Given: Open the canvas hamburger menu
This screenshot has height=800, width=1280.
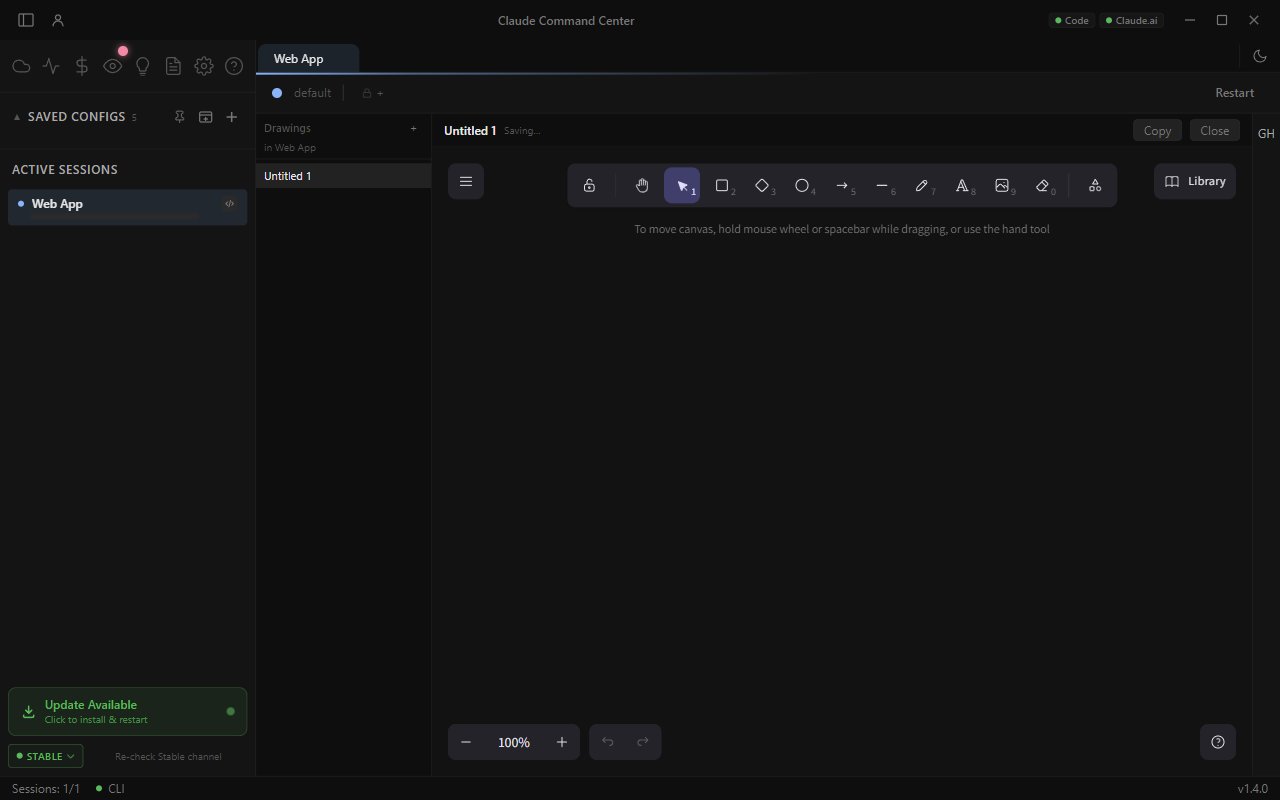Looking at the screenshot, I should pyautogui.click(x=466, y=182).
